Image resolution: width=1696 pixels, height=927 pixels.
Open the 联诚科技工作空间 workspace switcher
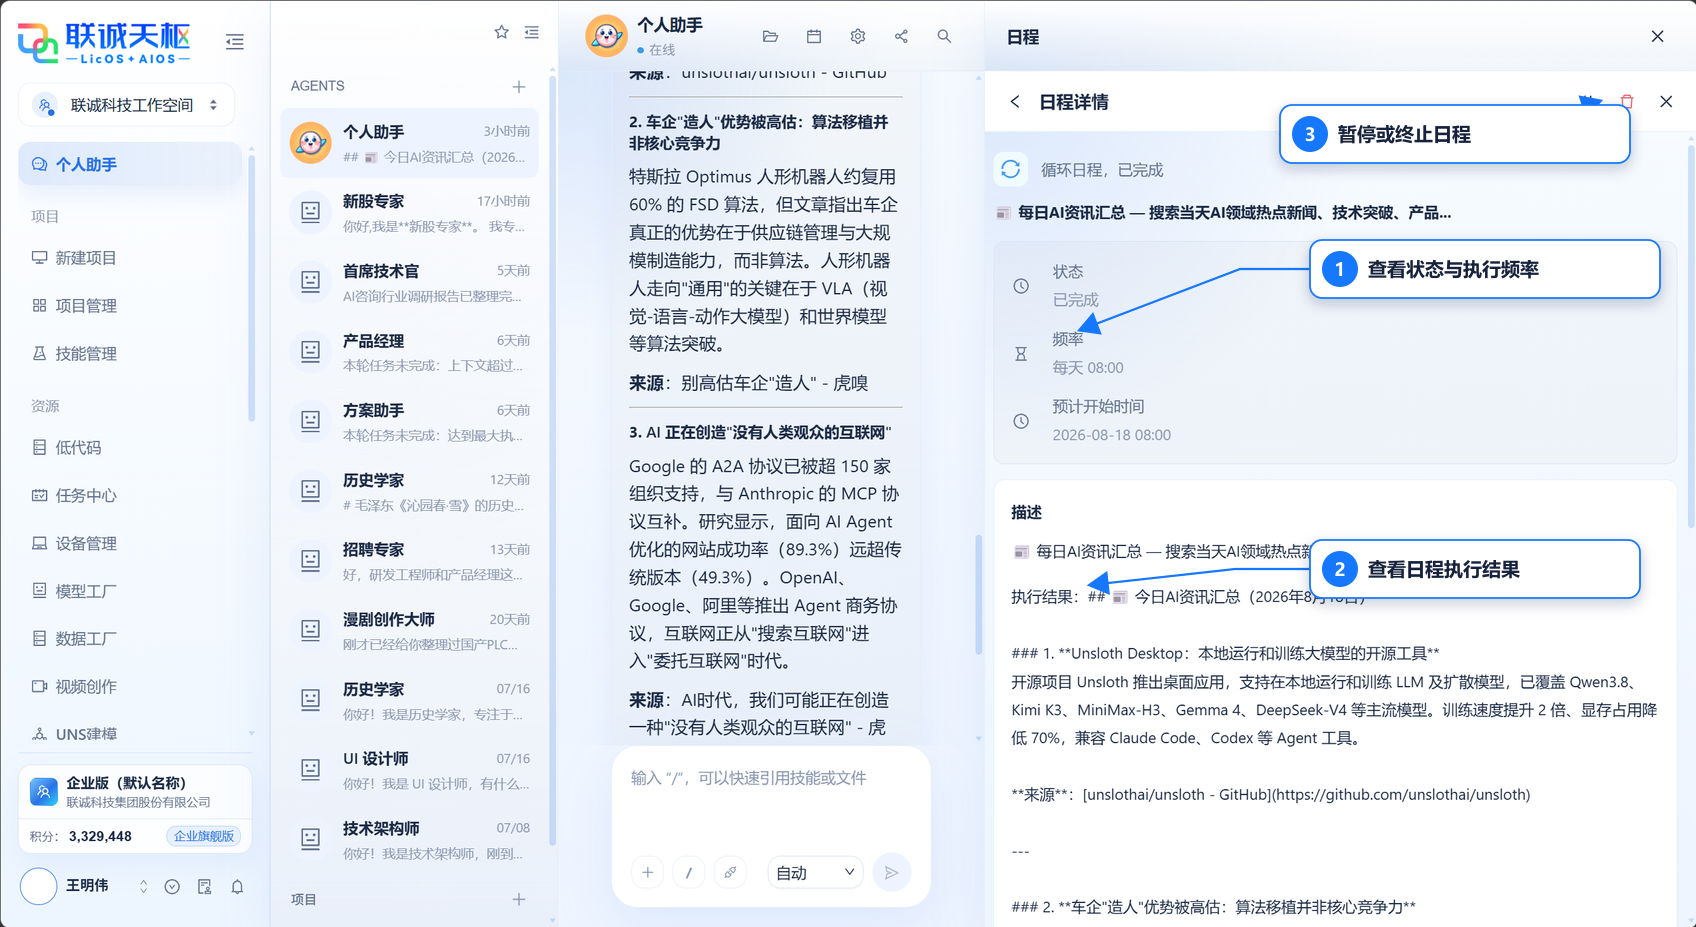[127, 105]
